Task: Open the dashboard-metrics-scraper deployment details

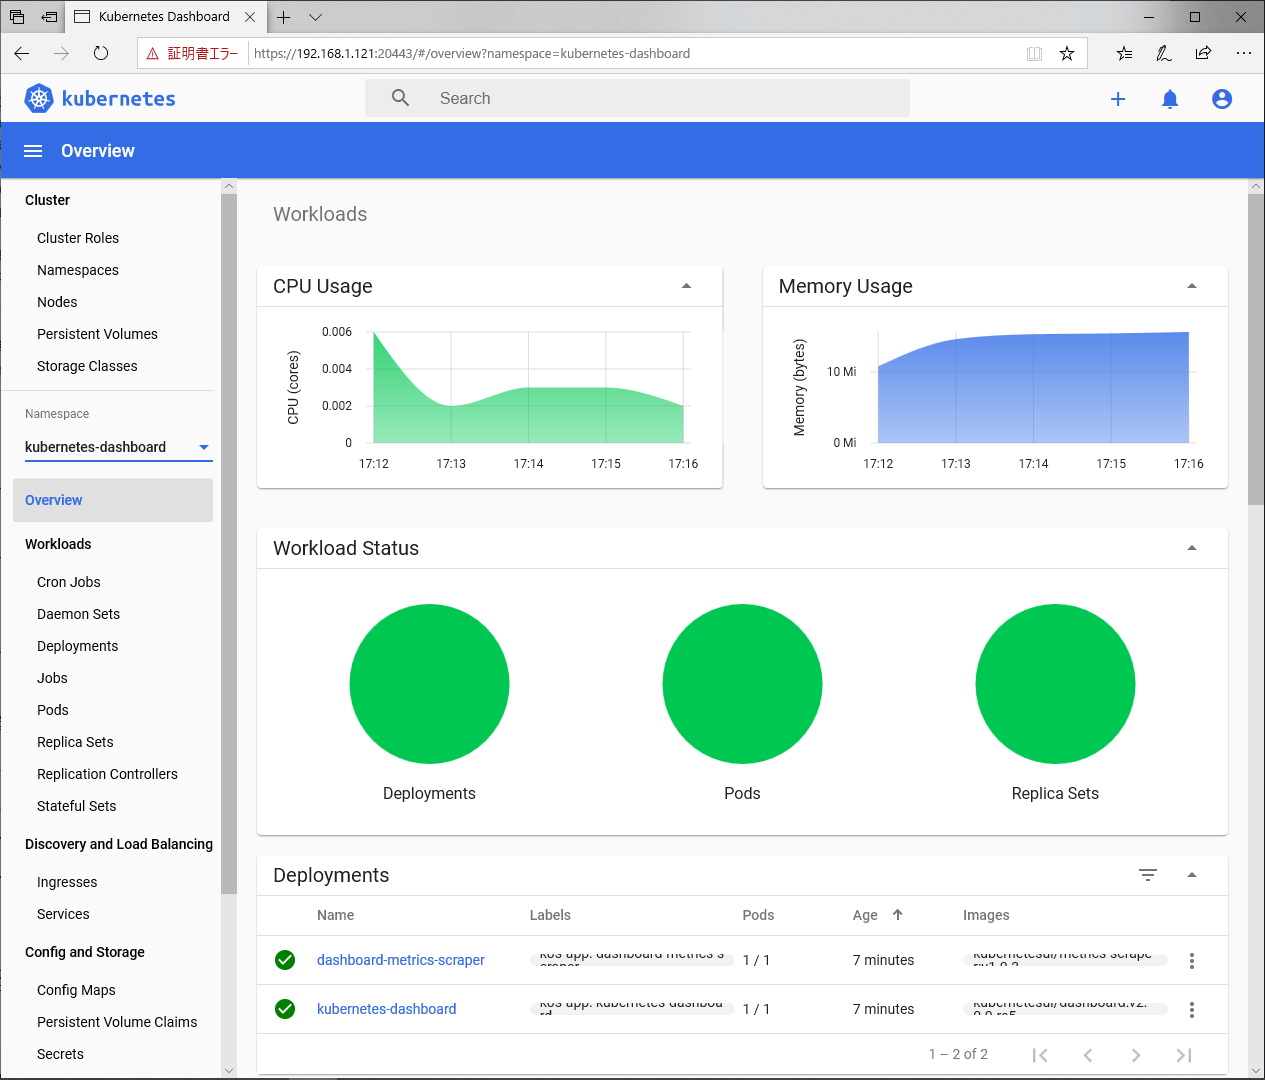Action: click(x=400, y=959)
